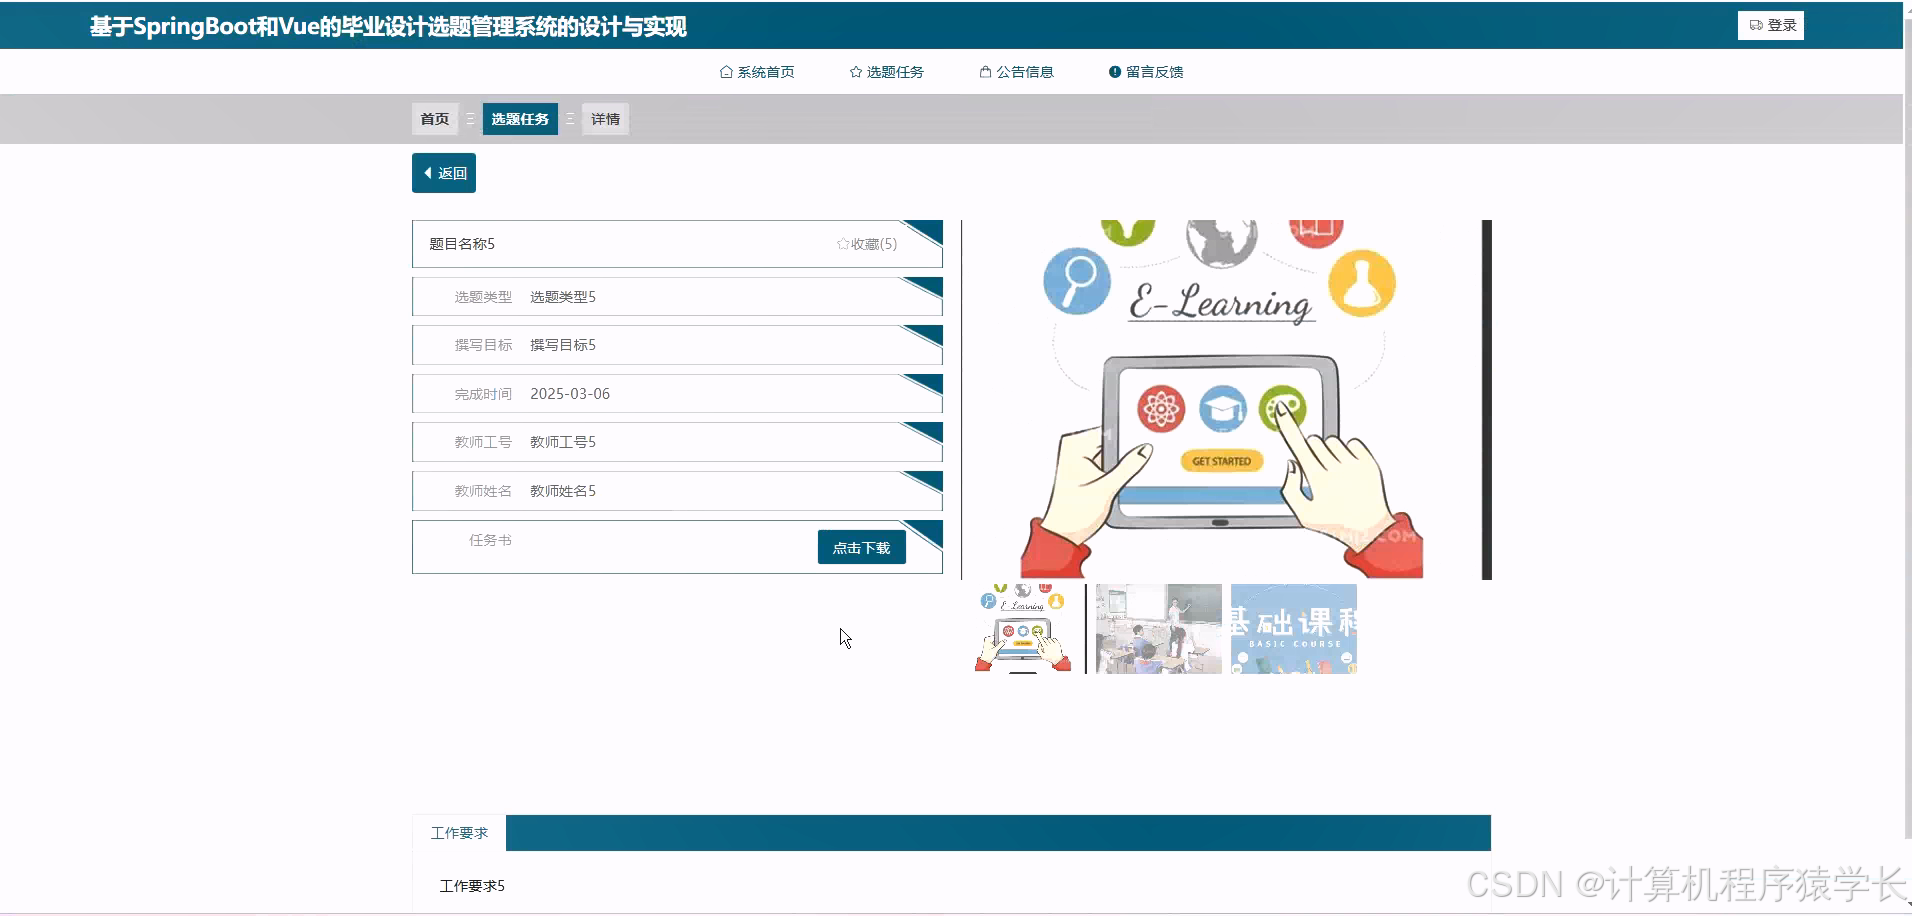
Task: Select the star icon beside 选题任务 in navbar
Action: coord(856,71)
